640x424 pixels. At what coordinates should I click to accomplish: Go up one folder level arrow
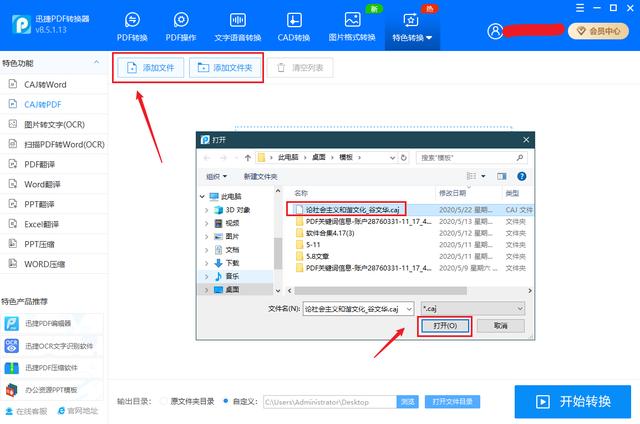(x=248, y=158)
